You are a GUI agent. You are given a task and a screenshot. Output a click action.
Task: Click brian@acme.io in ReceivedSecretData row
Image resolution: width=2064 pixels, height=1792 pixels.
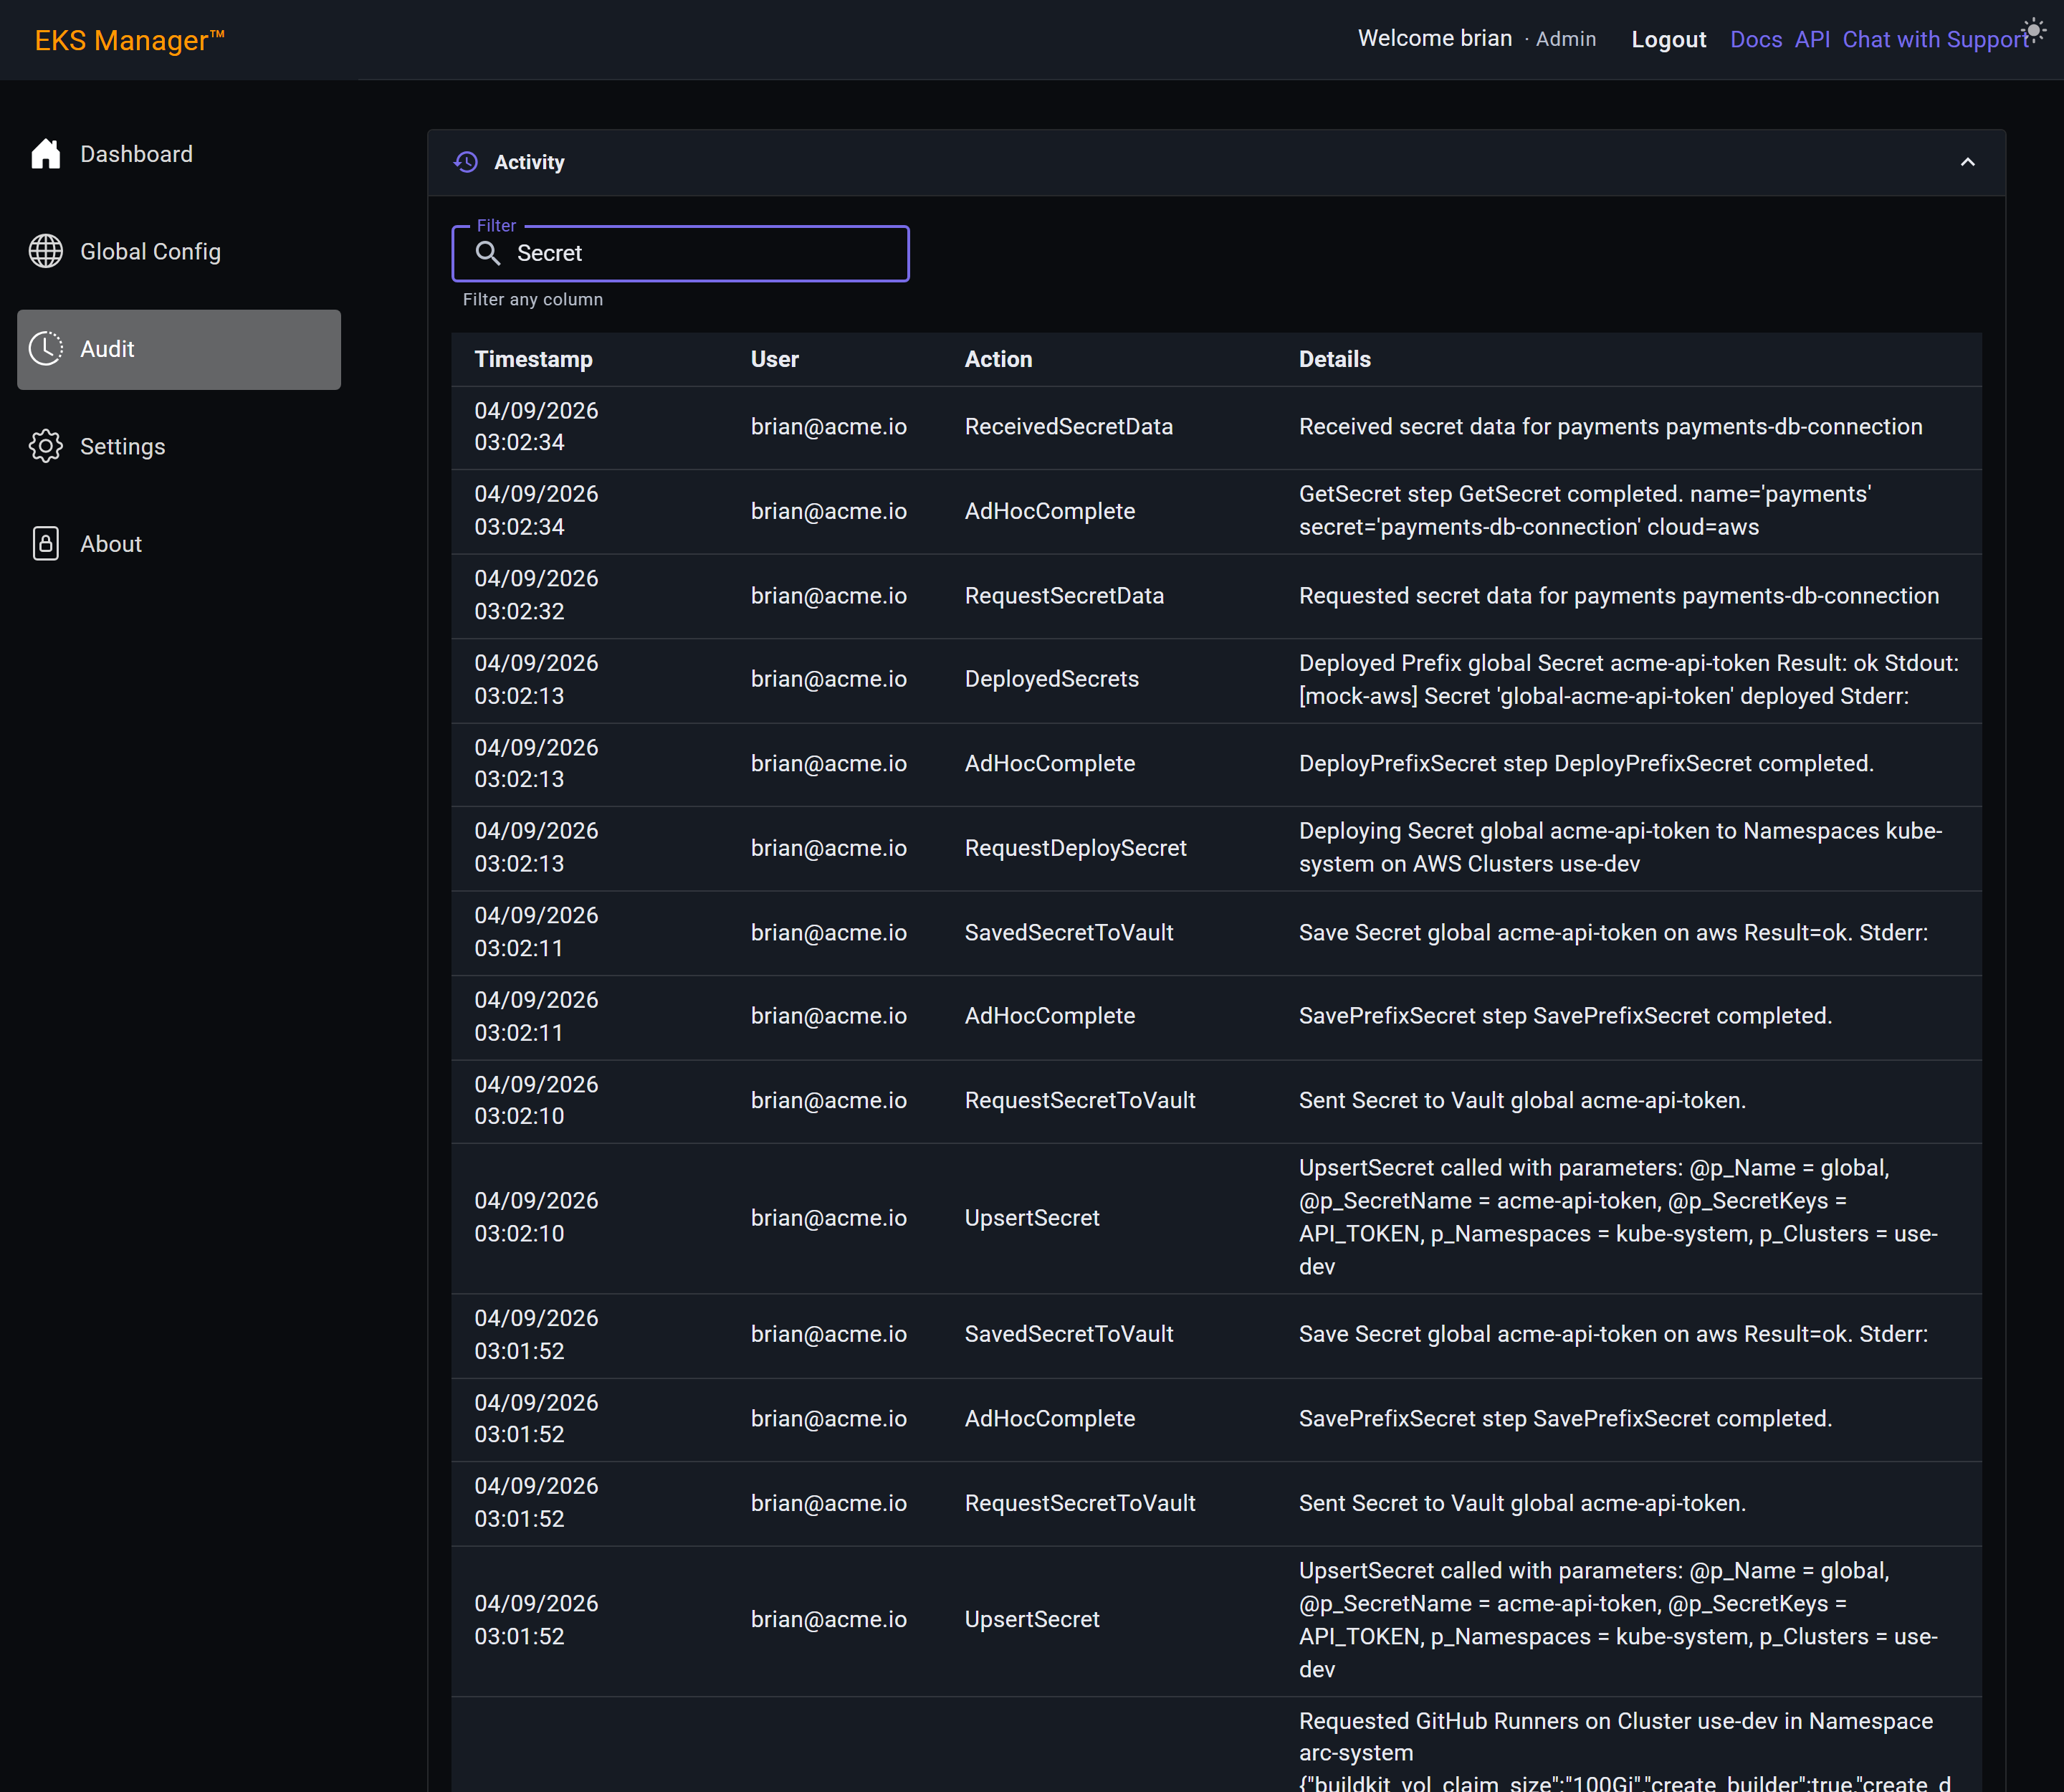(828, 427)
